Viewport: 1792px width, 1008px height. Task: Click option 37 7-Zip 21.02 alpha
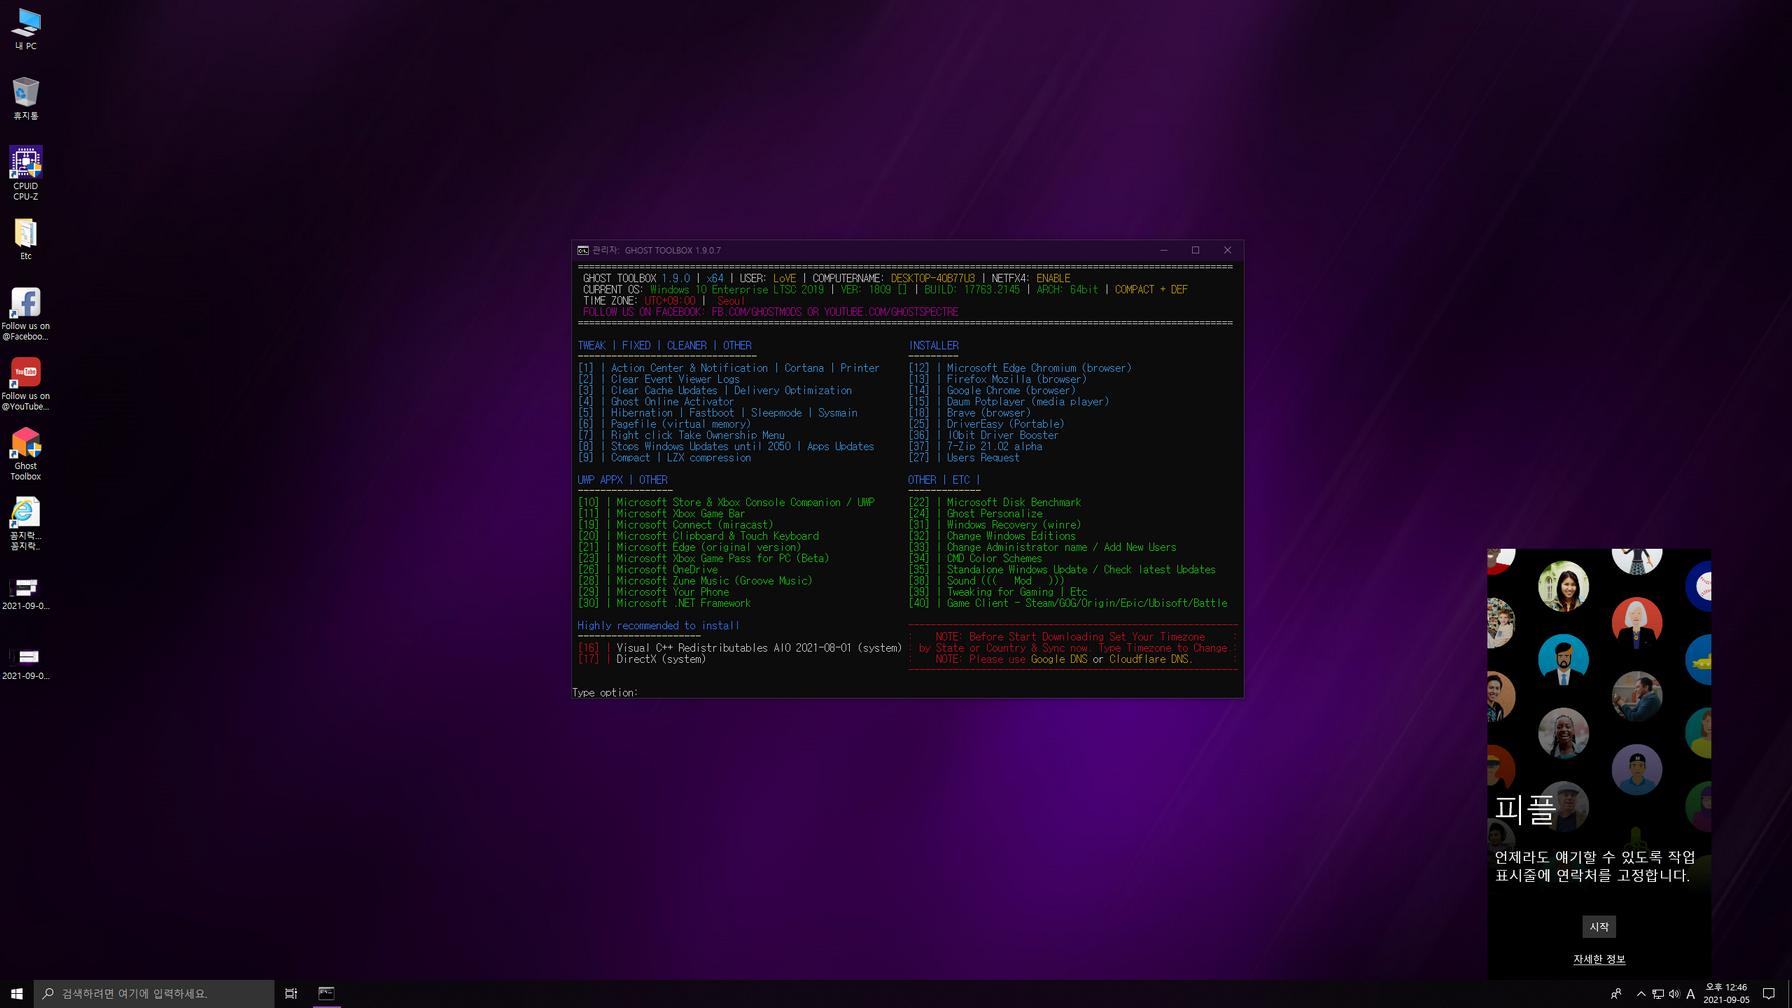point(975,447)
